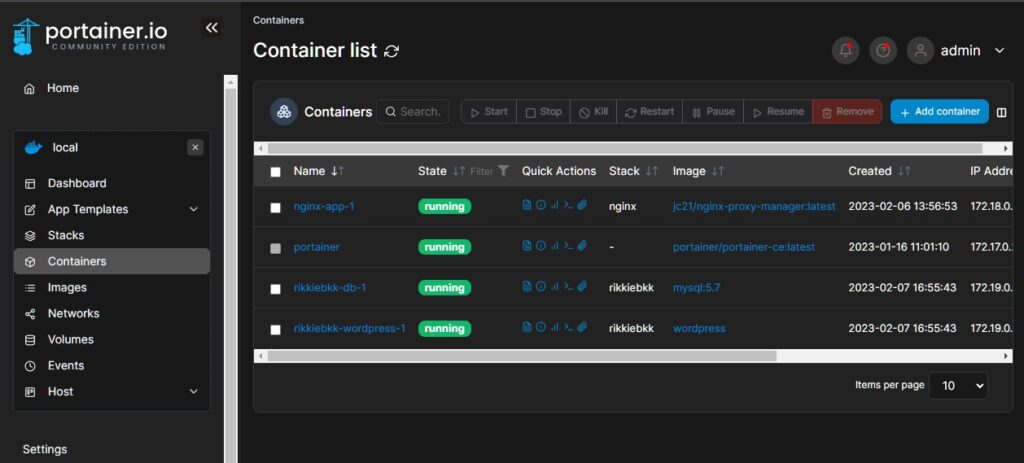Open jc21/nginx-proxy-manager:latest image link
This screenshot has height=463, width=1024.
pyautogui.click(x=754, y=206)
